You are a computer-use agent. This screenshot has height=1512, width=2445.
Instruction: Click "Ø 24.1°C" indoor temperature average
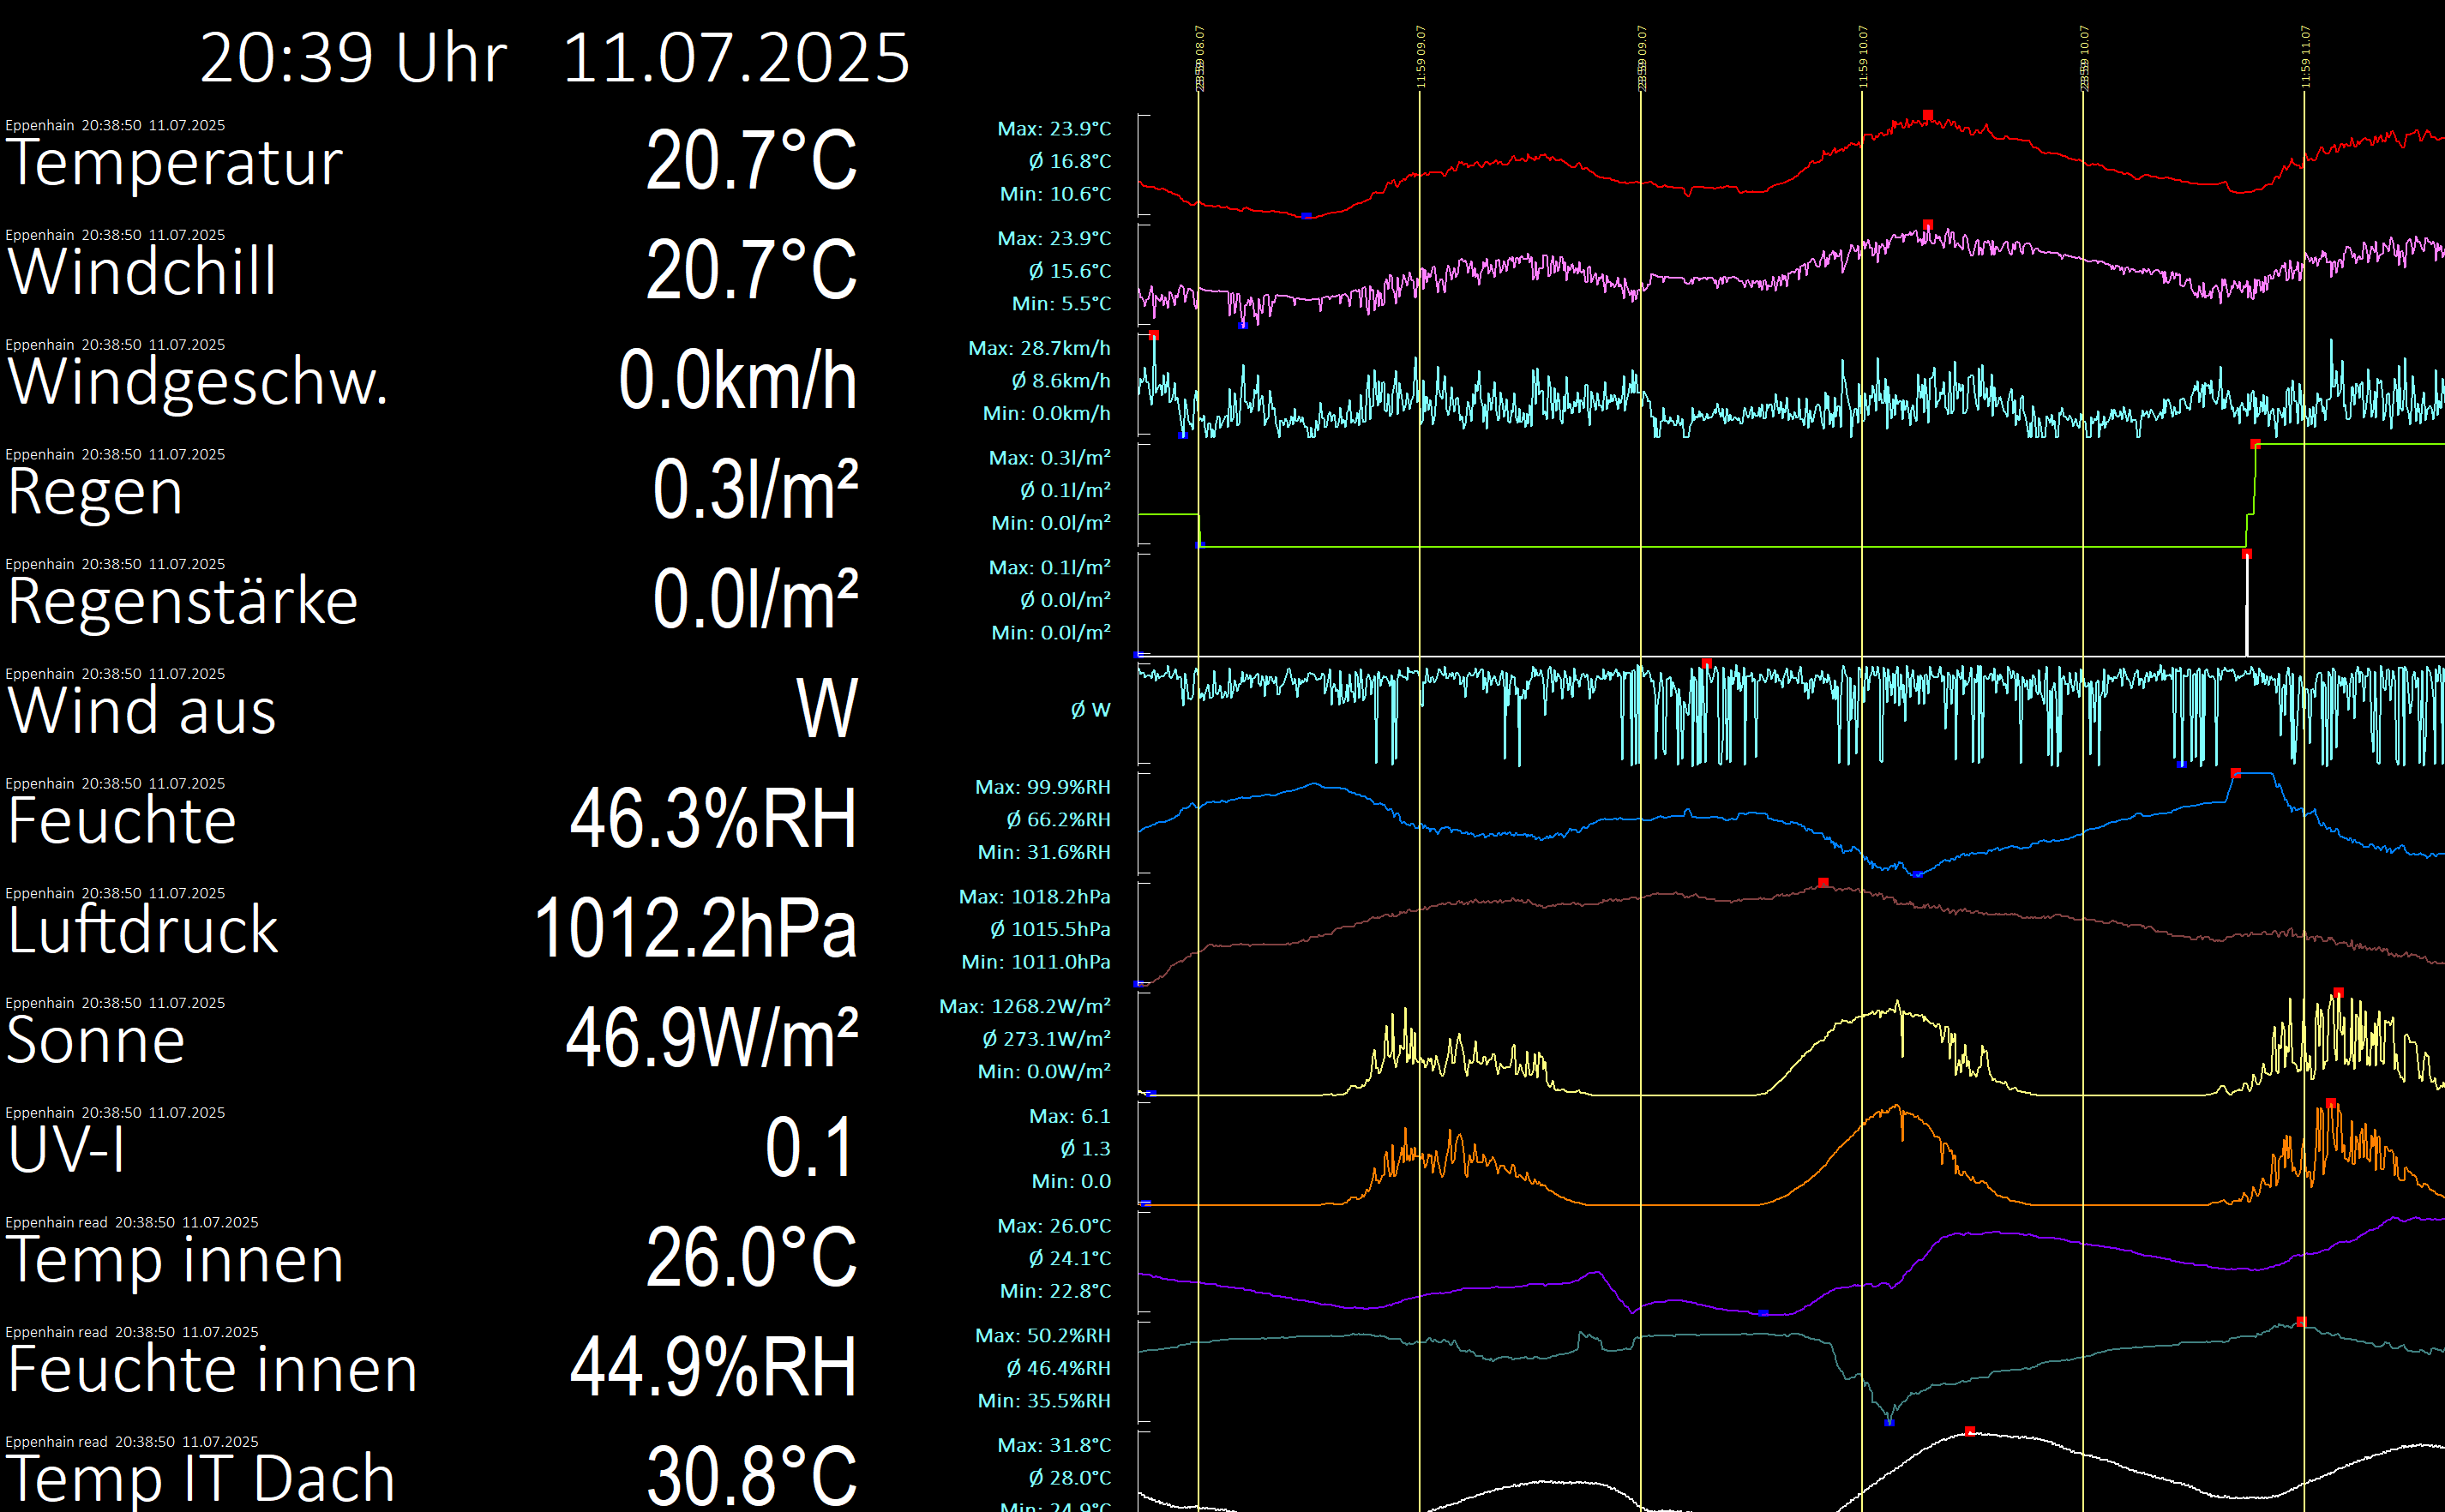pyautogui.click(x=1069, y=1258)
